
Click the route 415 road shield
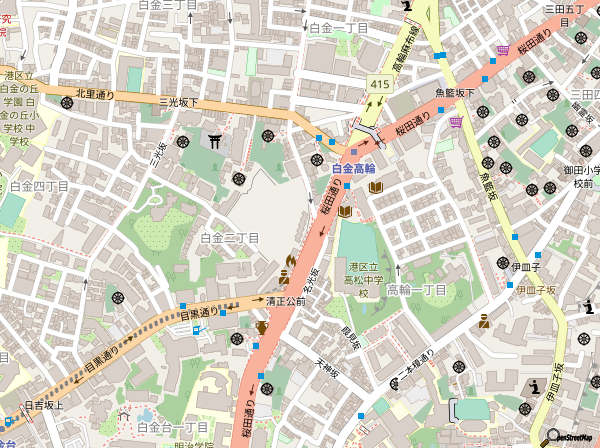click(377, 87)
